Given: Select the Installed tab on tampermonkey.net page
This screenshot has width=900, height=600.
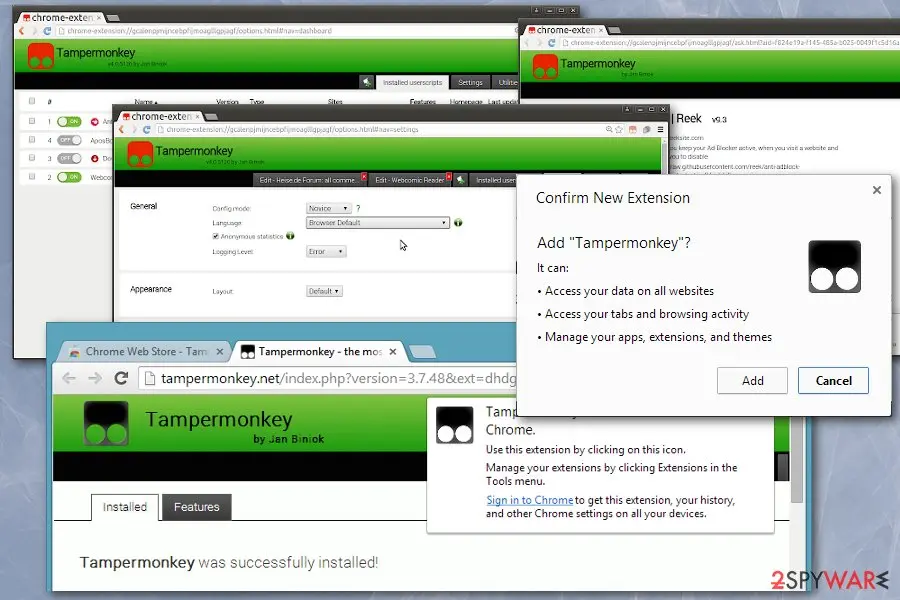Looking at the screenshot, I should tap(125, 507).
